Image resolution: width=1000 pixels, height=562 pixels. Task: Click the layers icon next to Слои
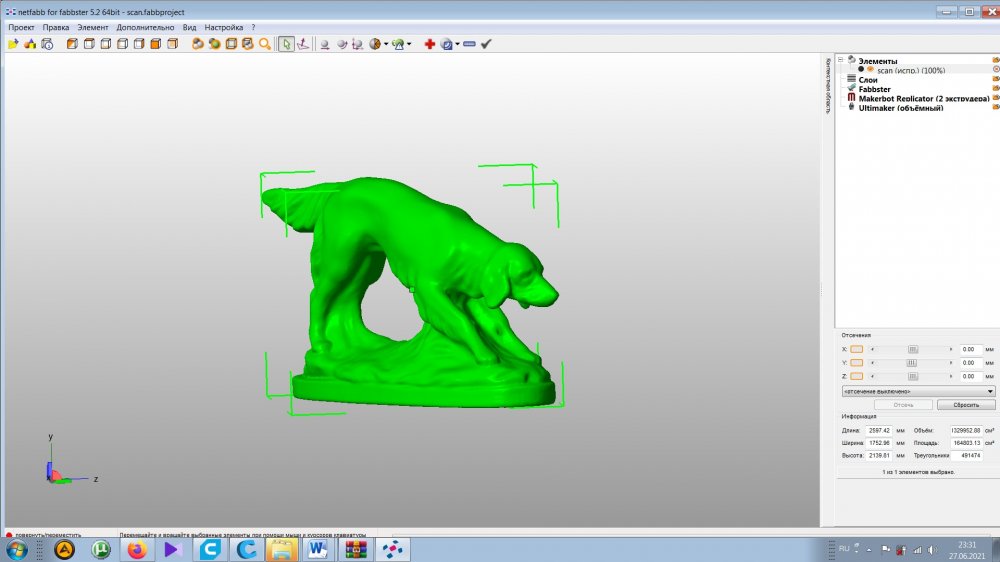coord(851,78)
